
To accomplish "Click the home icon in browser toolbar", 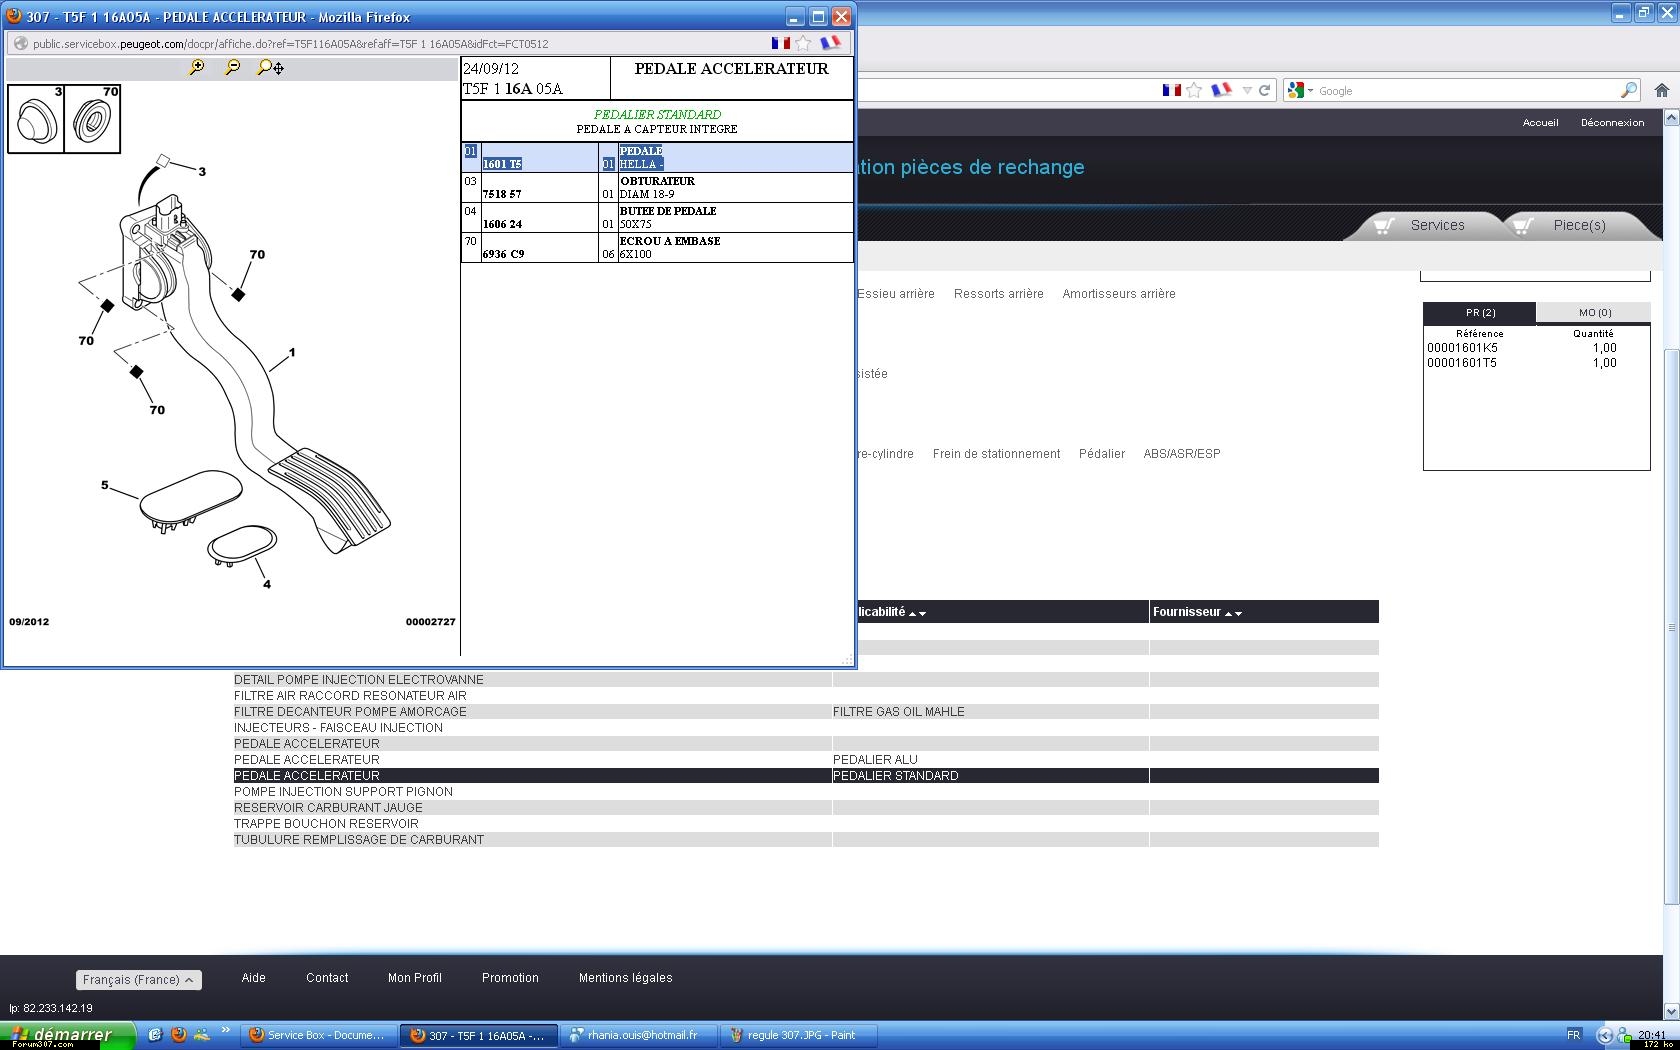I will pos(1662,90).
